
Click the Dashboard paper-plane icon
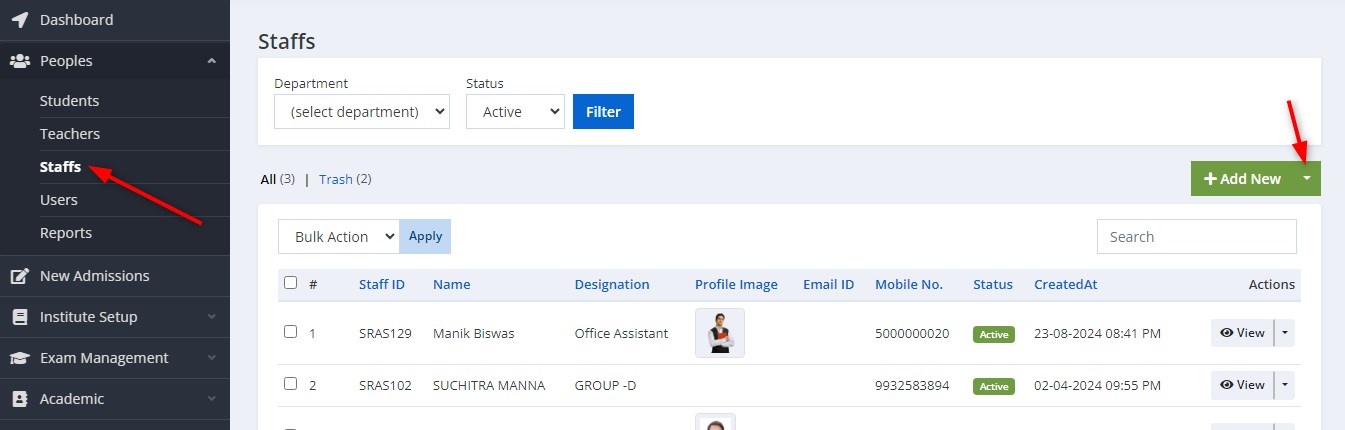[x=20, y=19]
